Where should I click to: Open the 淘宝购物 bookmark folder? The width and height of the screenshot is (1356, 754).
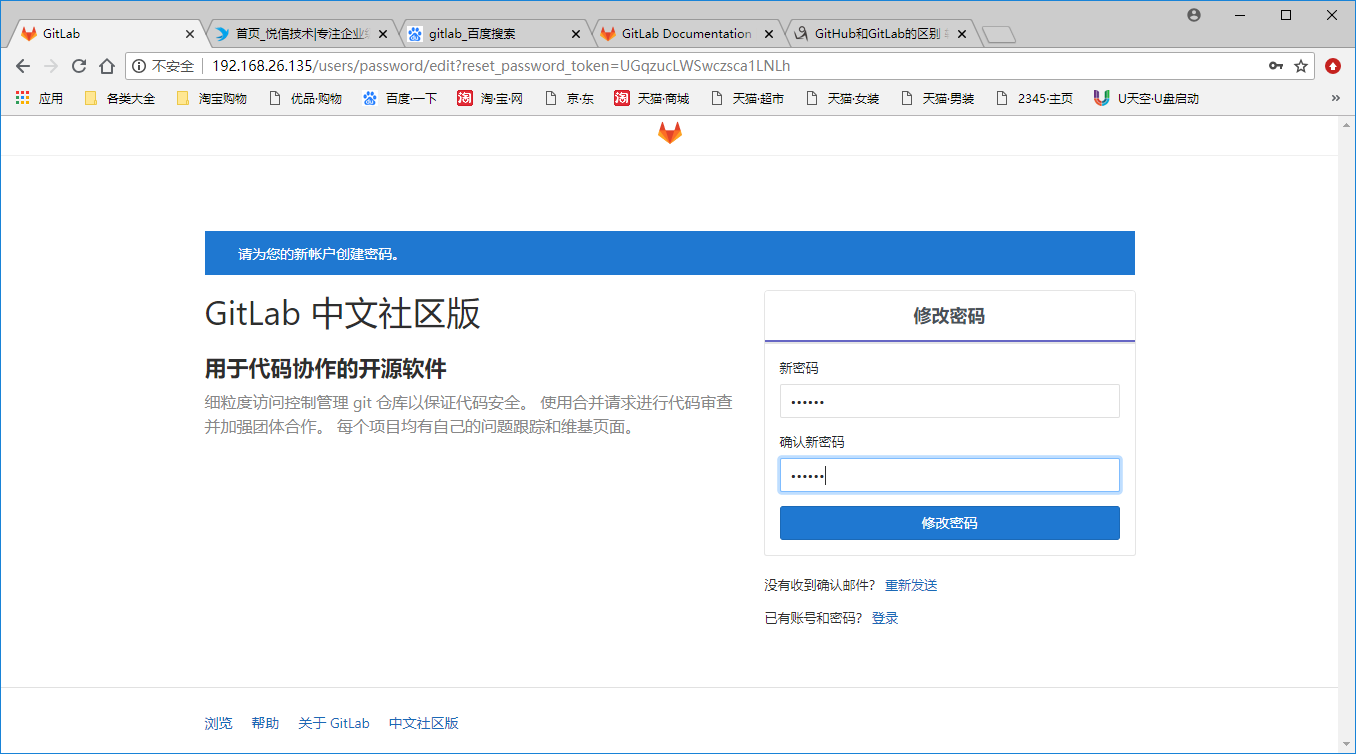[x=211, y=98]
